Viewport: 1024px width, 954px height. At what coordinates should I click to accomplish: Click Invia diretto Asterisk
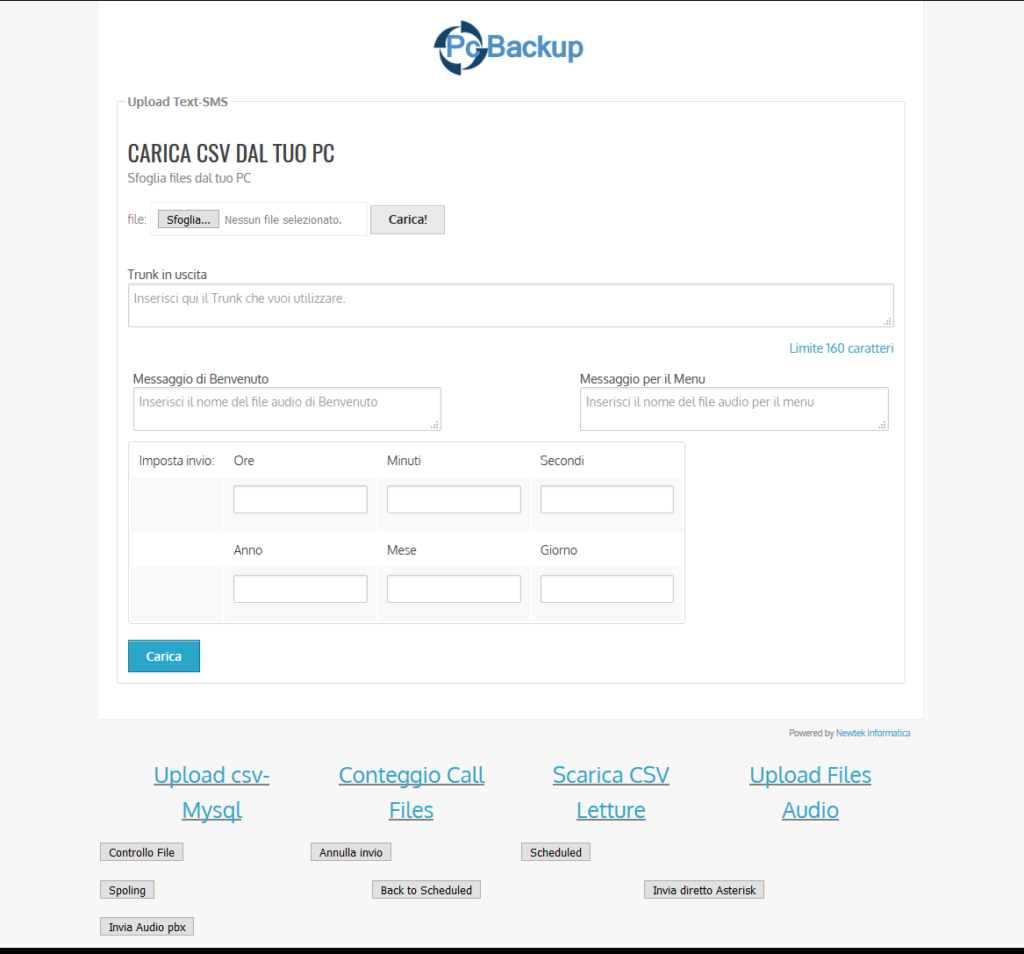703,889
